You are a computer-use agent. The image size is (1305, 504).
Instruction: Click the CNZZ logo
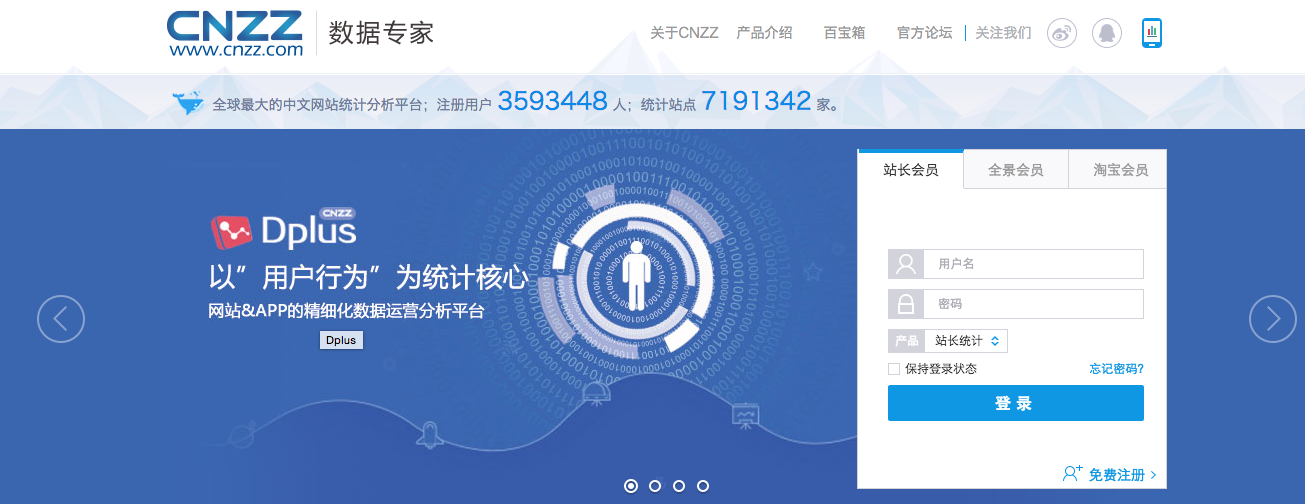pyautogui.click(x=235, y=33)
